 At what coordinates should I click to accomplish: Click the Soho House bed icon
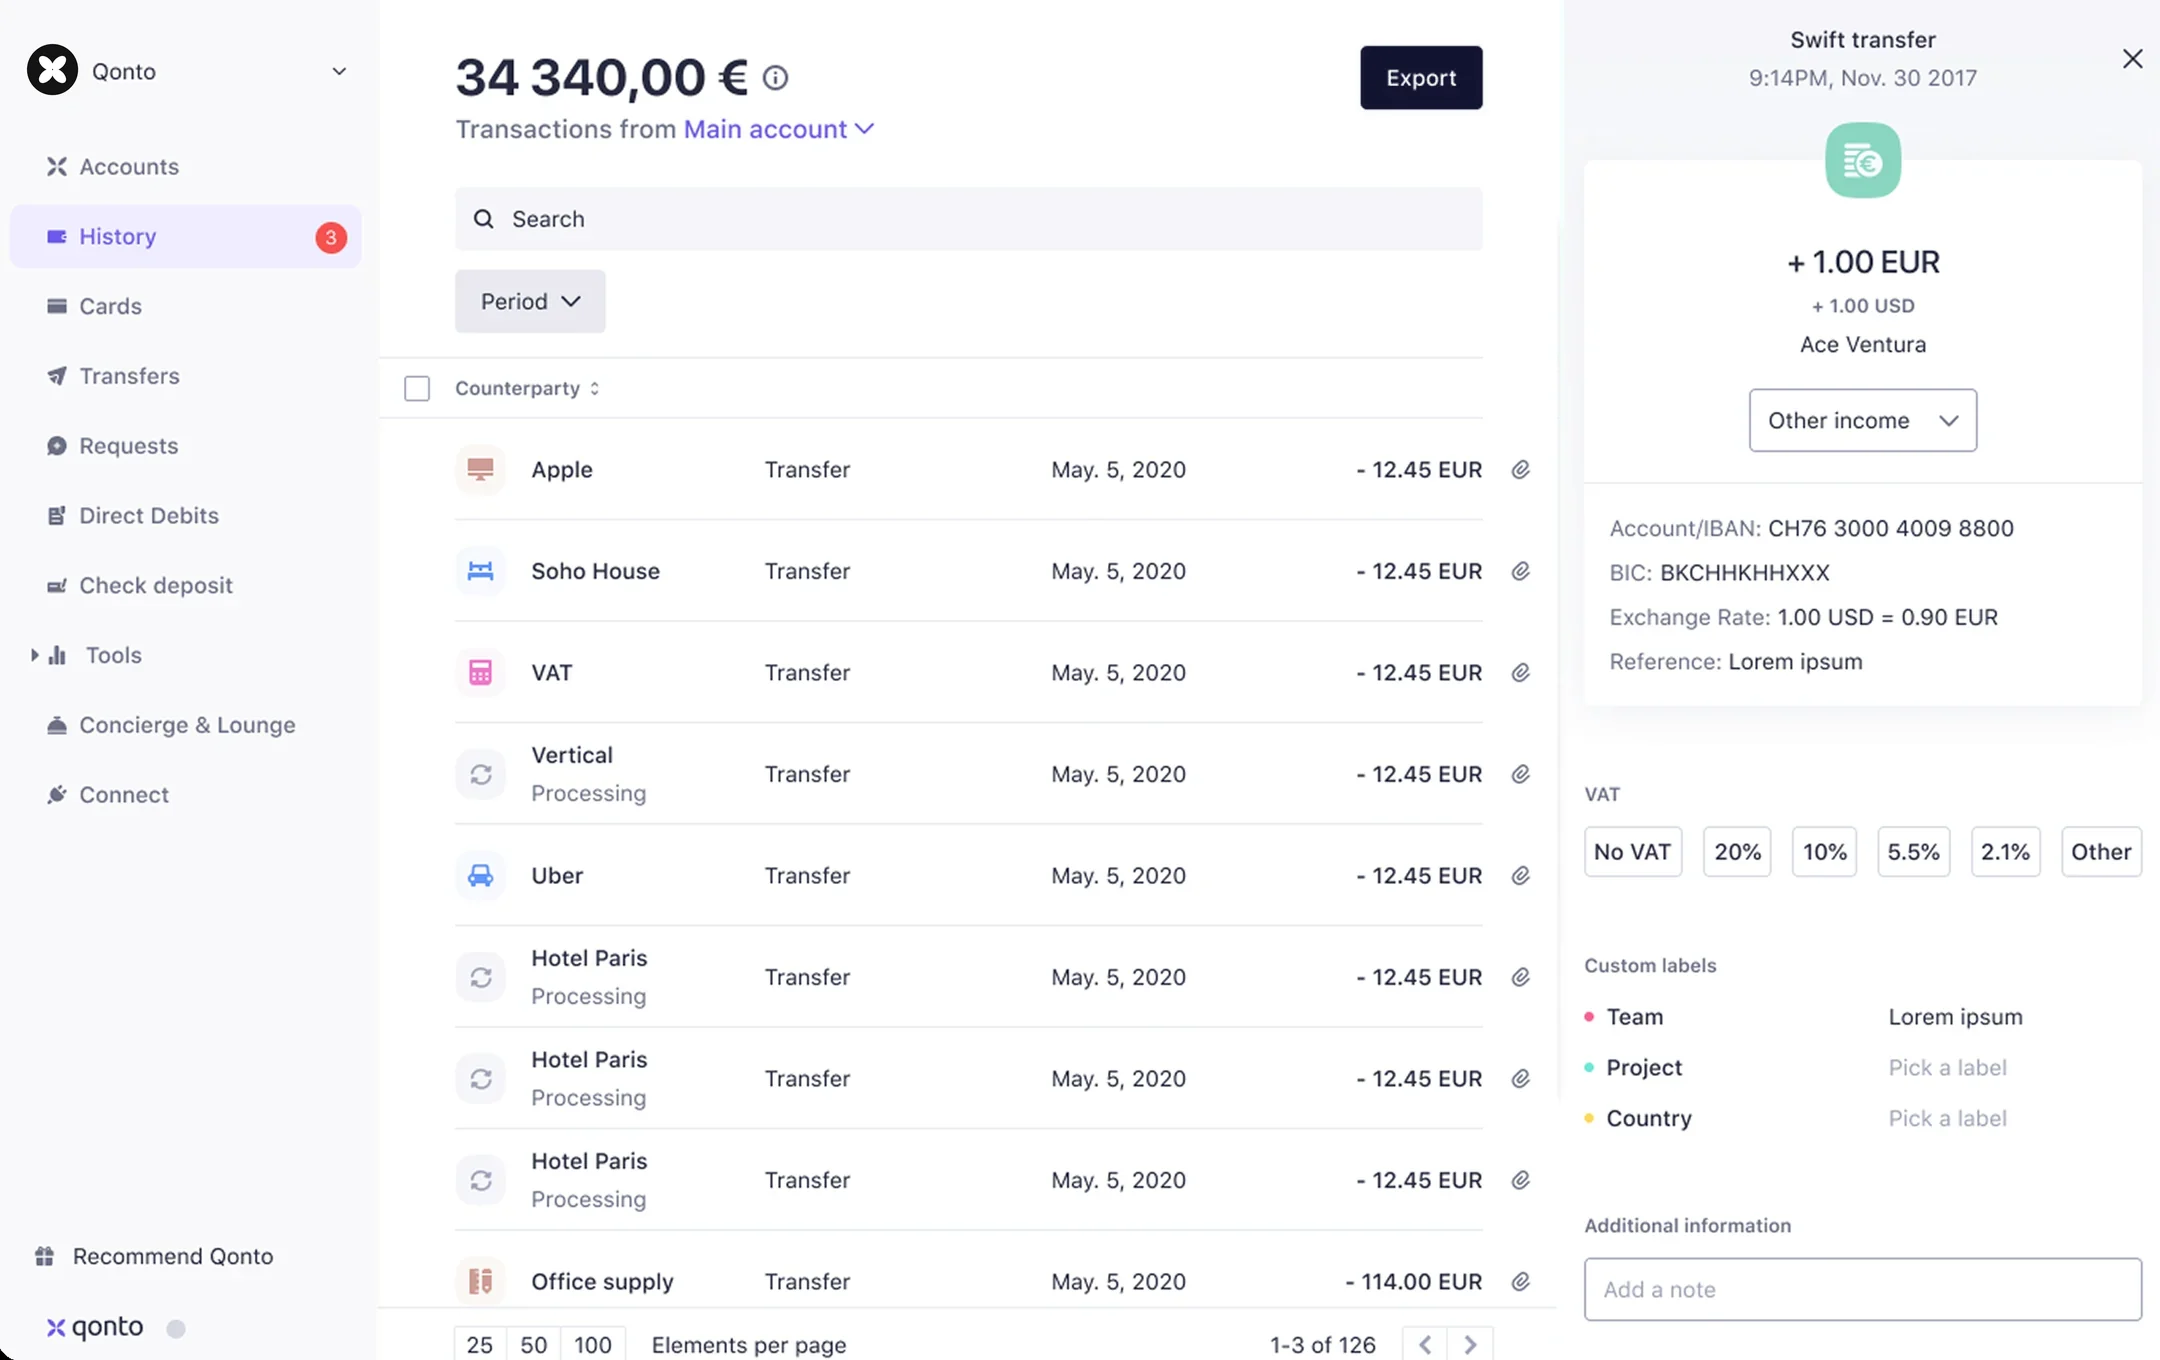[x=480, y=571]
